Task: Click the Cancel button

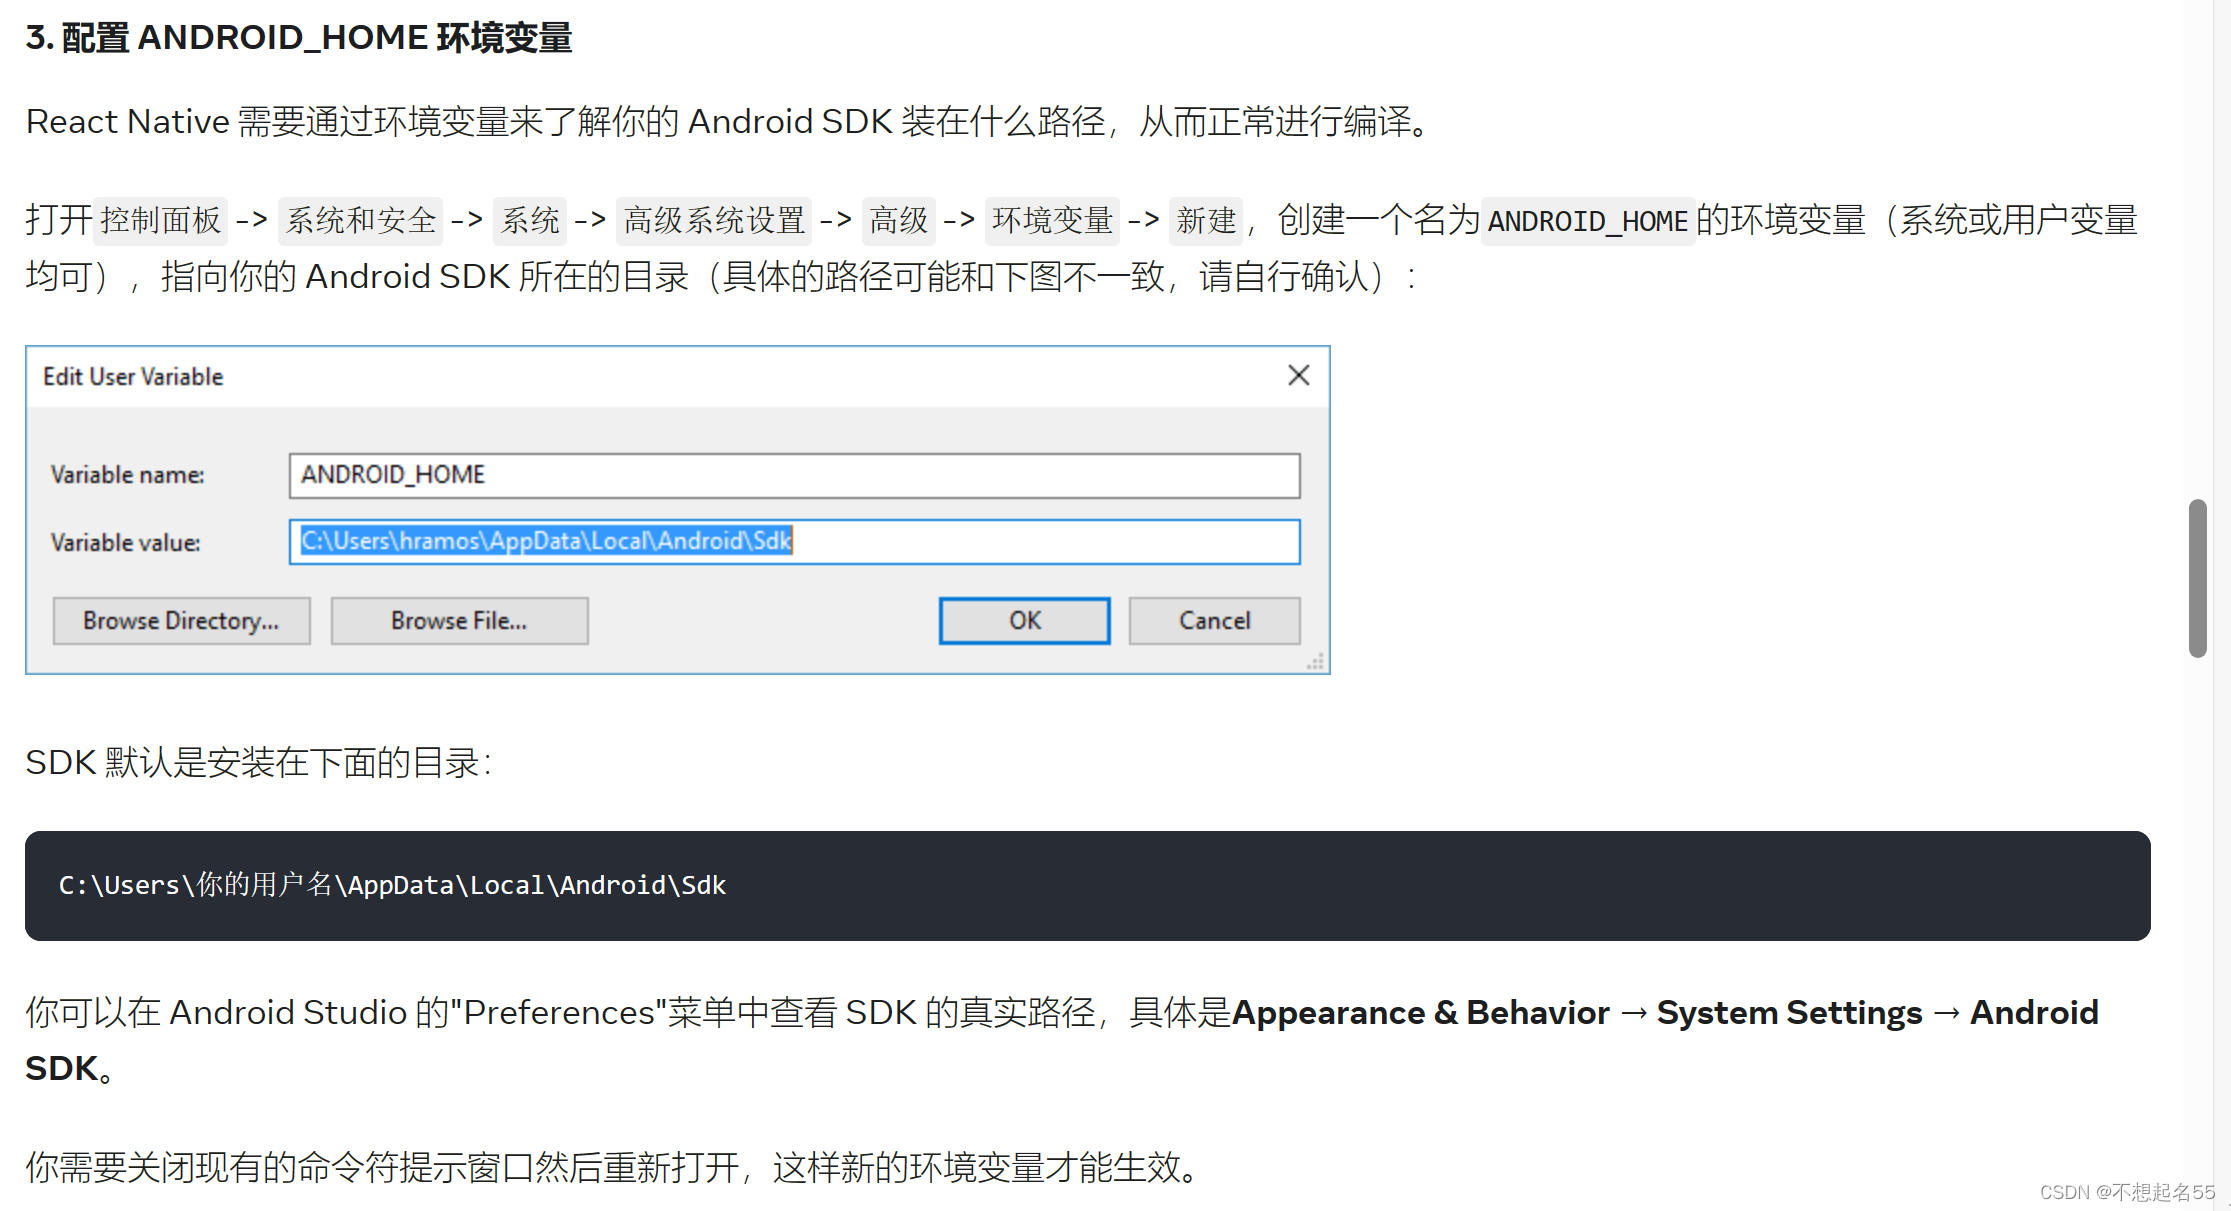Action: click(x=1214, y=621)
